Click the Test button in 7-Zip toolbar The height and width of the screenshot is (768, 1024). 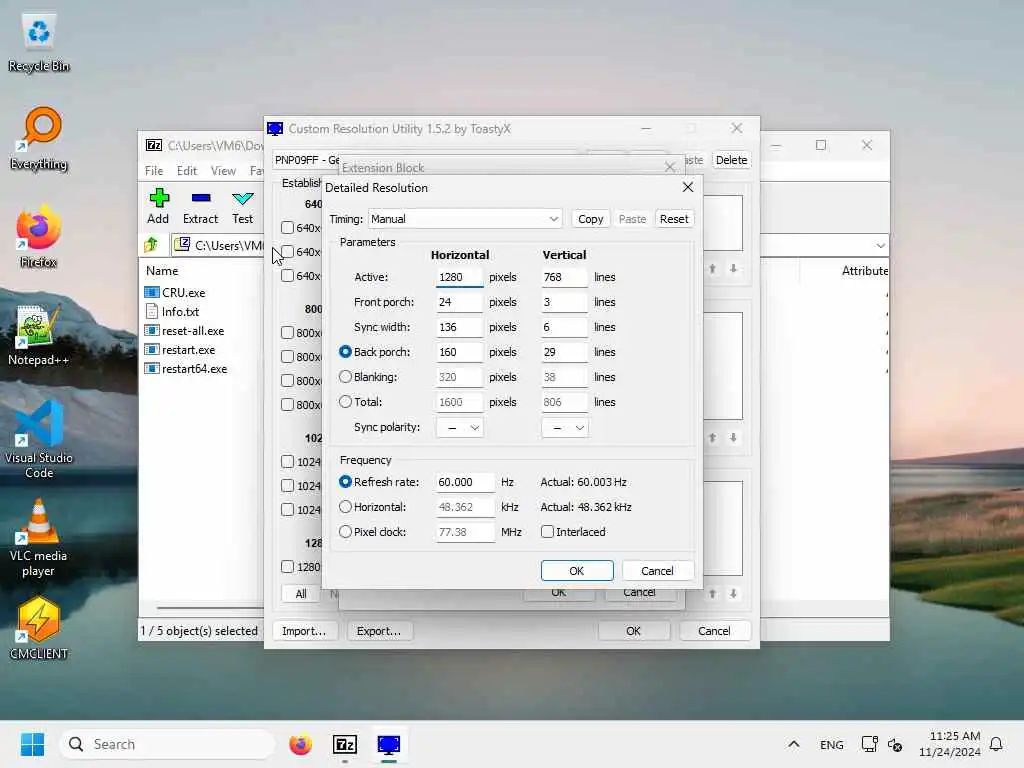point(242,206)
